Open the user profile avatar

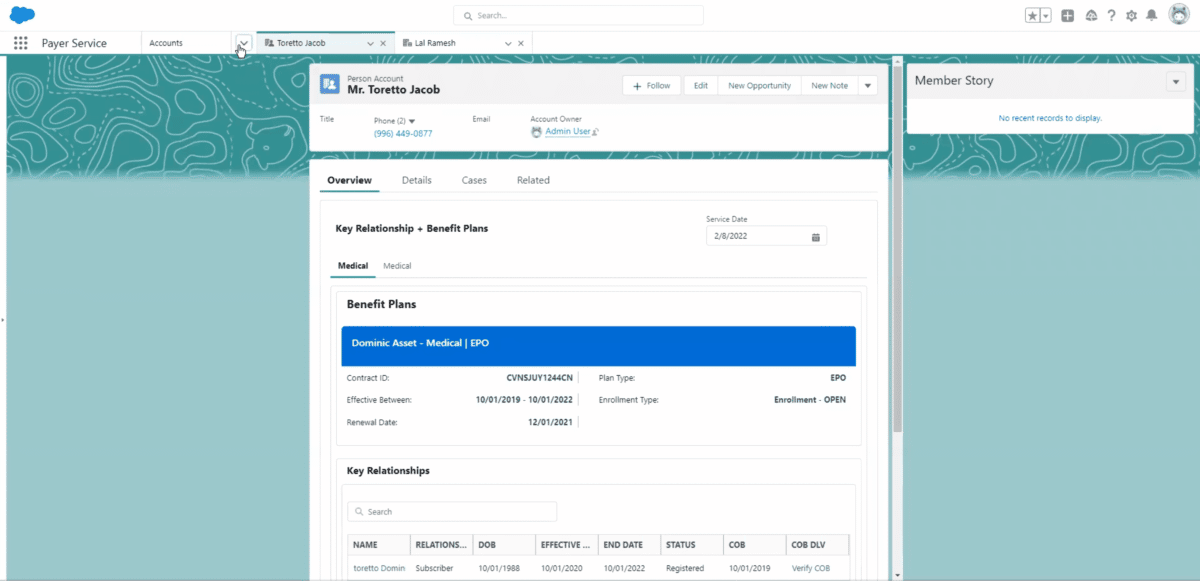pyautogui.click(x=1178, y=15)
